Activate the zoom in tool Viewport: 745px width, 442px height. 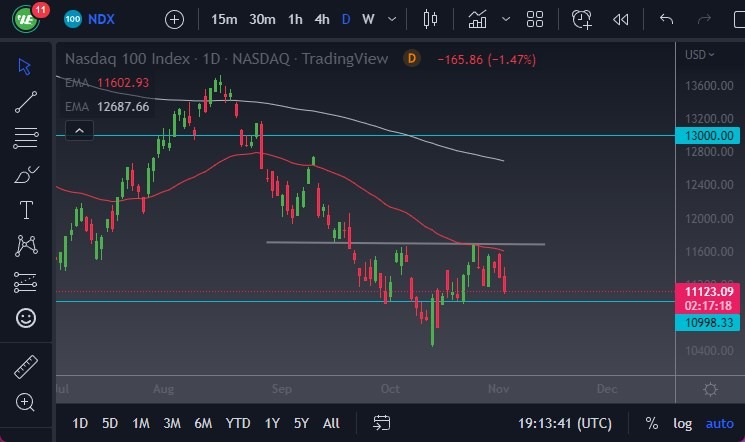pyautogui.click(x=25, y=402)
